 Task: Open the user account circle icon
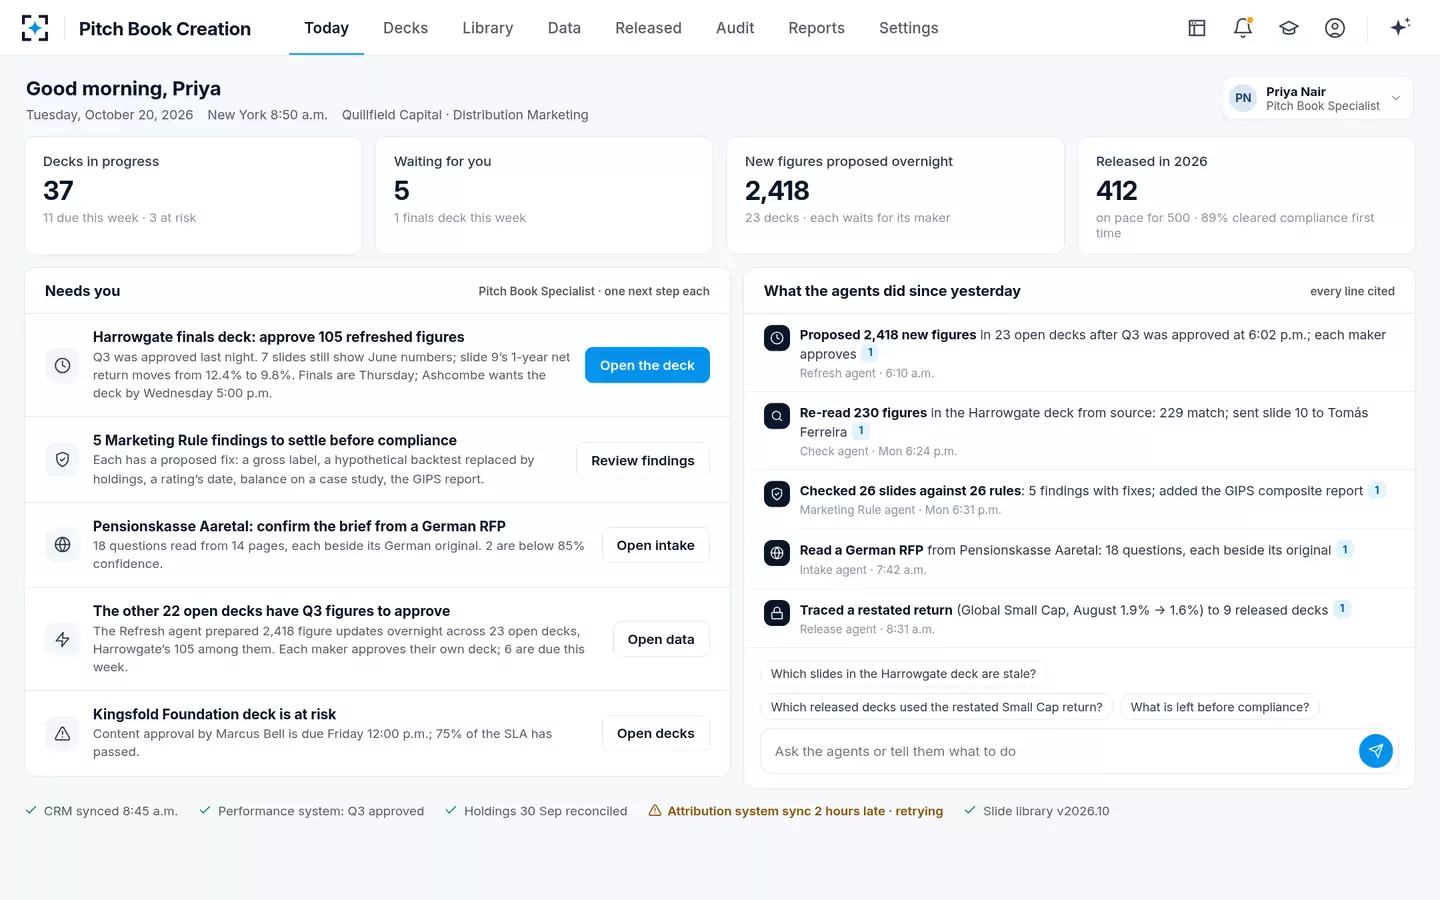pyautogui.click(x=1335, y=28)
